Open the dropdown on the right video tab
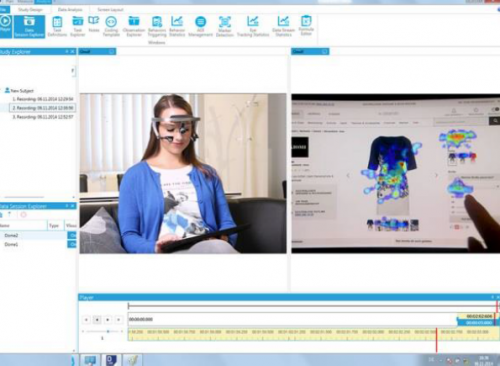The width and height of the screenshot is (500, 366). (x=324, y=51)
